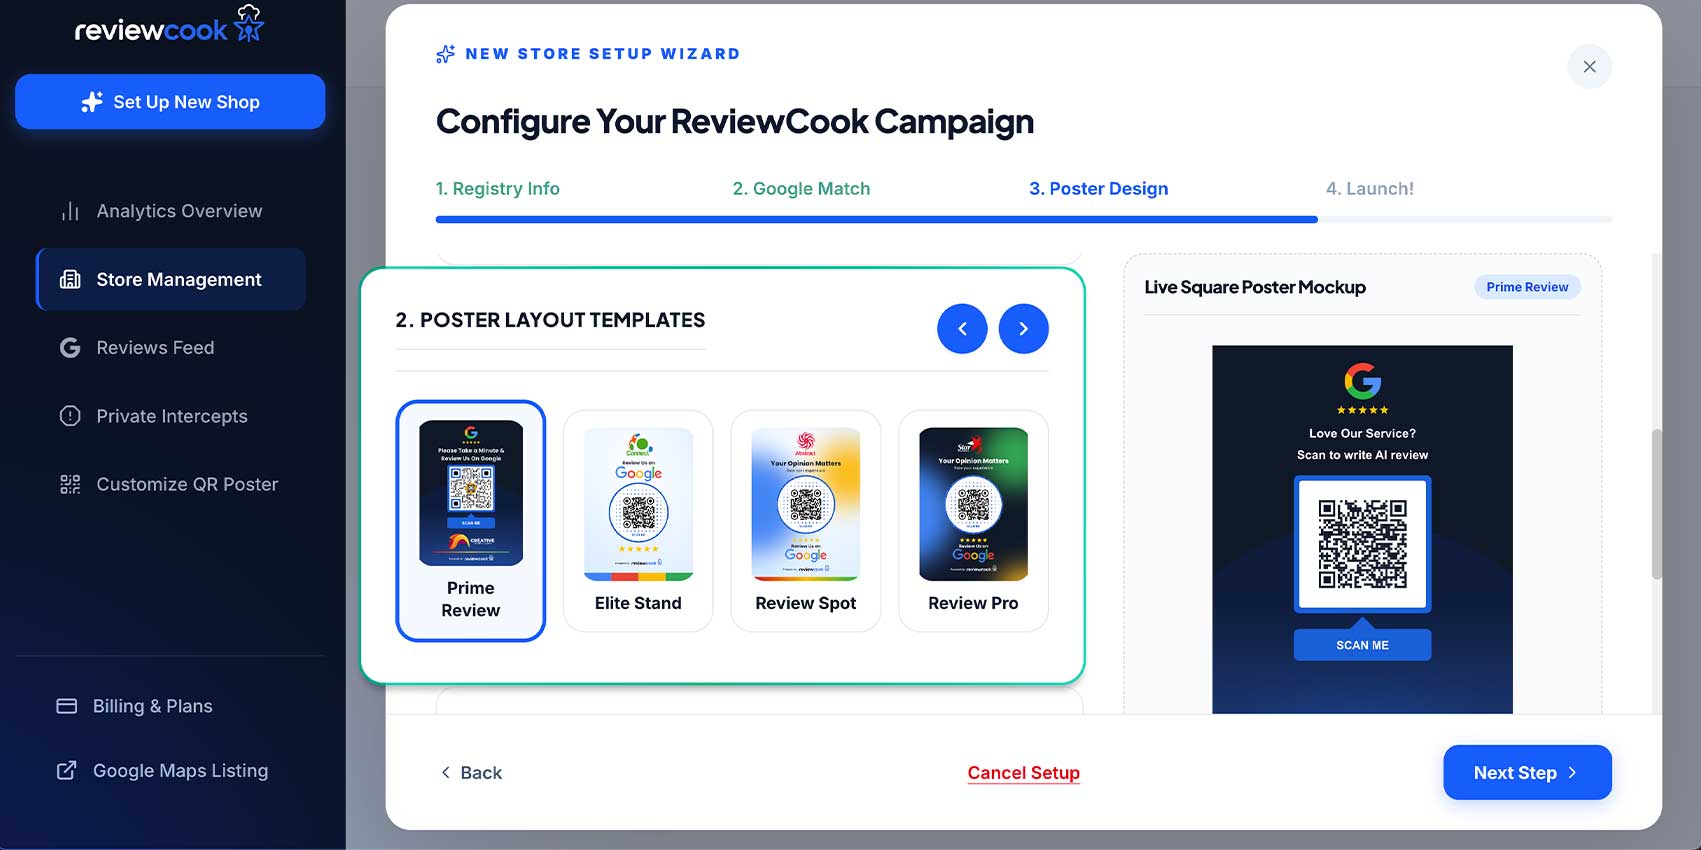Open Private Intercepts in the sidebar
The height and width of the screenshot is (850, 1701).
[x=170, y=416]
